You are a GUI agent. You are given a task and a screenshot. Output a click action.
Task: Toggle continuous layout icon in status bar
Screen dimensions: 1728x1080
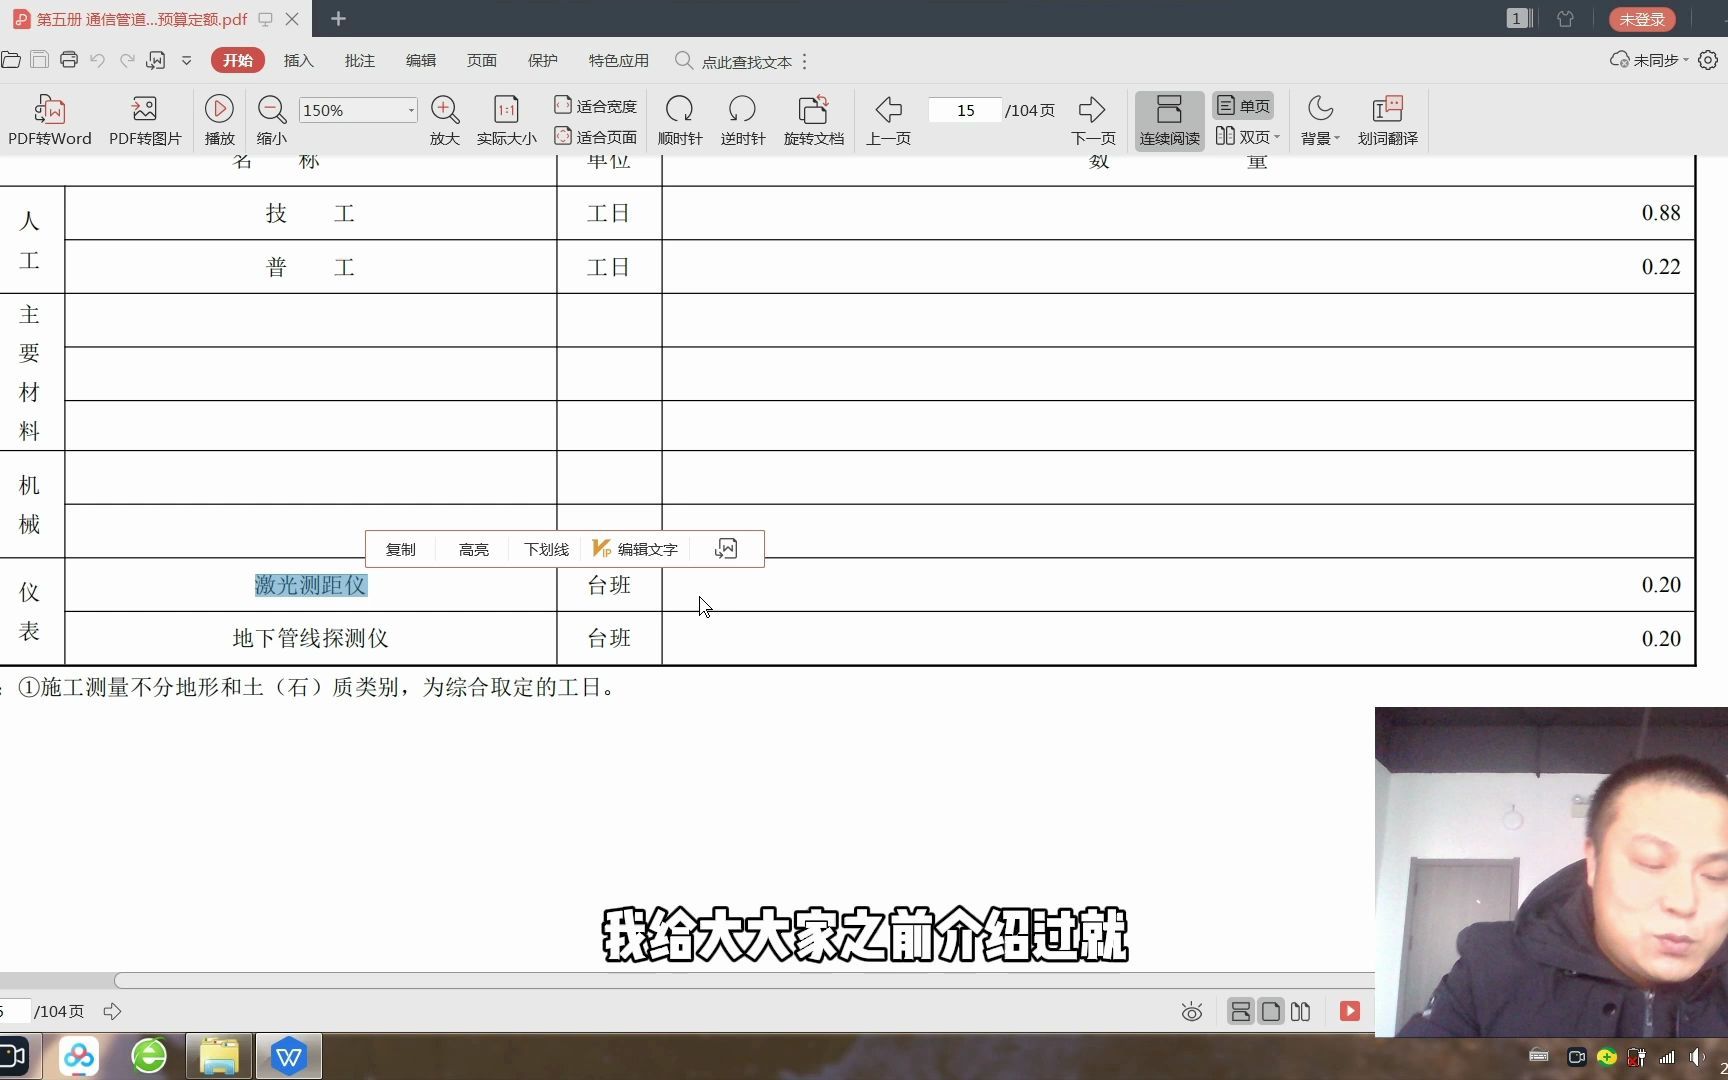(1240, 1012)
